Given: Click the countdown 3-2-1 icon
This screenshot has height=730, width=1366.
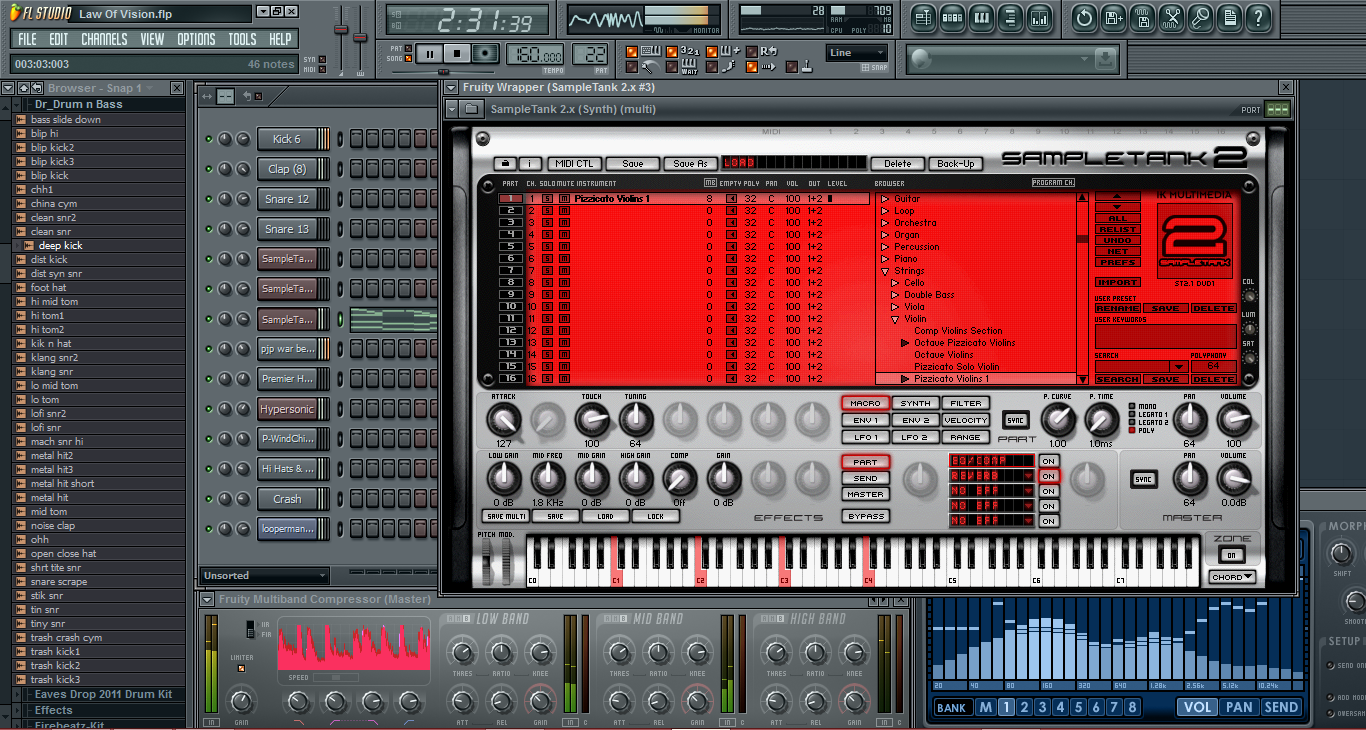Looking at the screenshot, I should 689,51.
